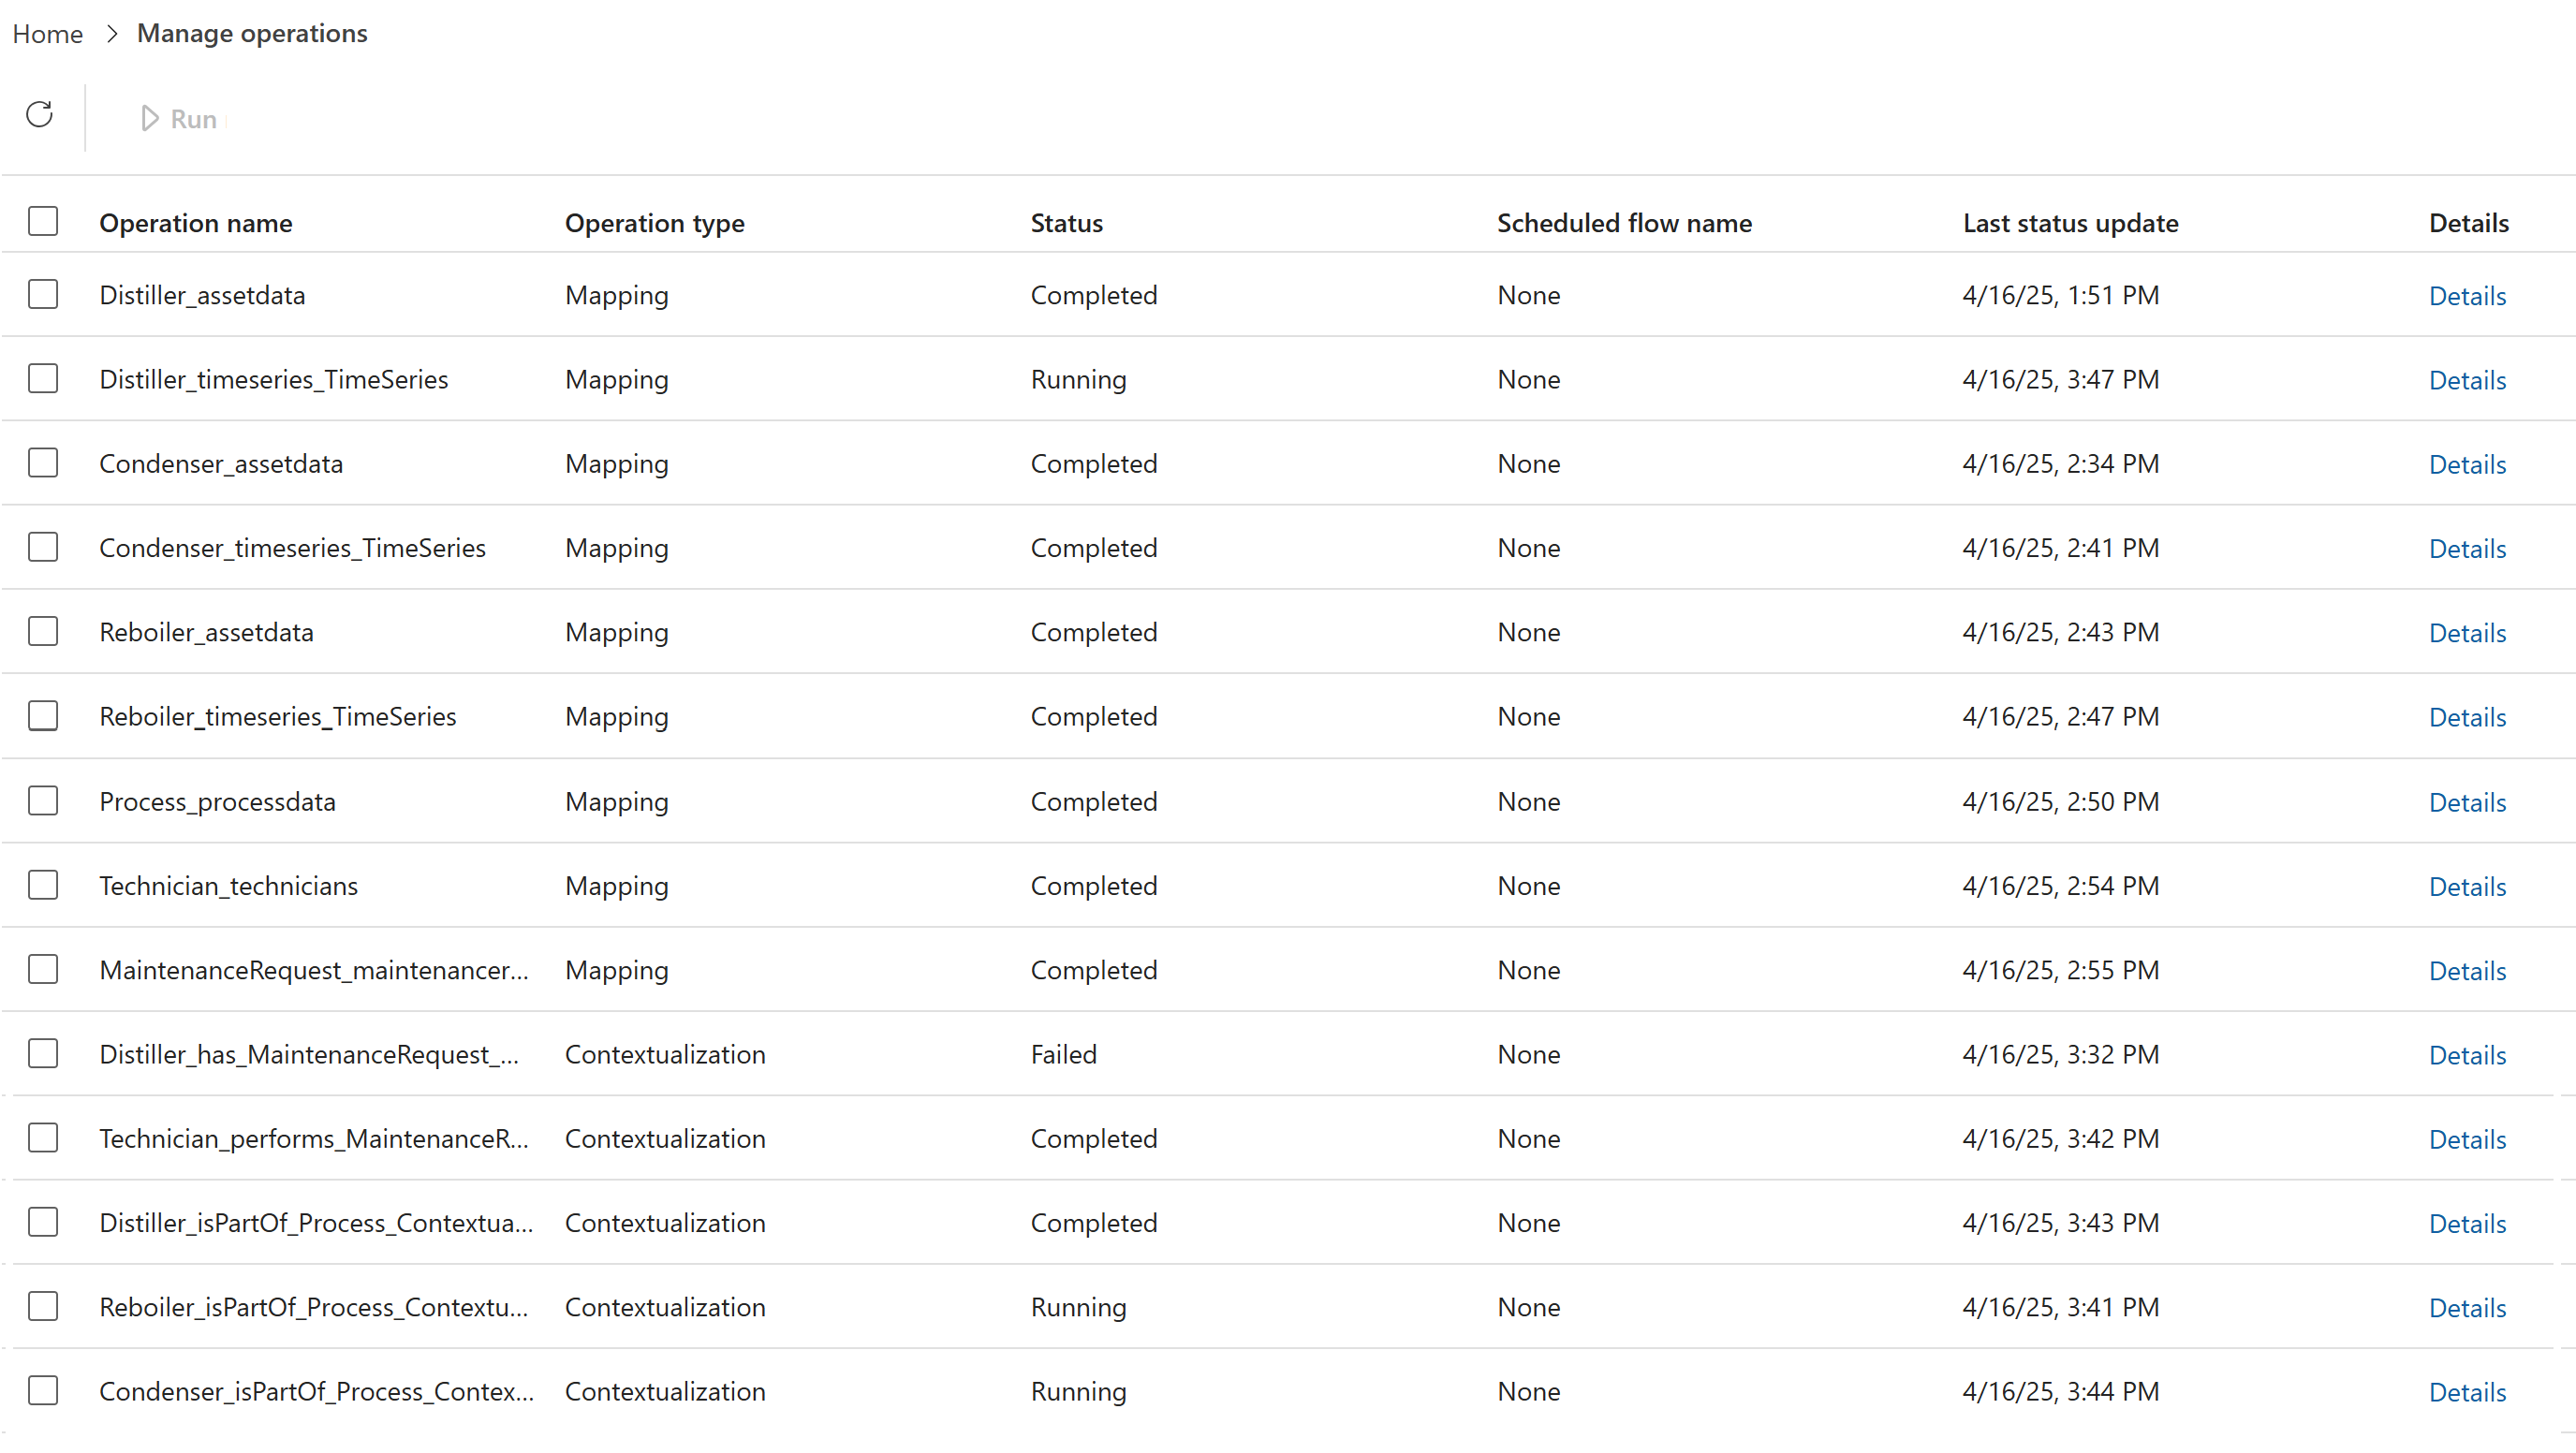Open Details for Reboiler_isPartOf_Process contextualization
The image size is (2576, 1453).
point(2466,1307)
